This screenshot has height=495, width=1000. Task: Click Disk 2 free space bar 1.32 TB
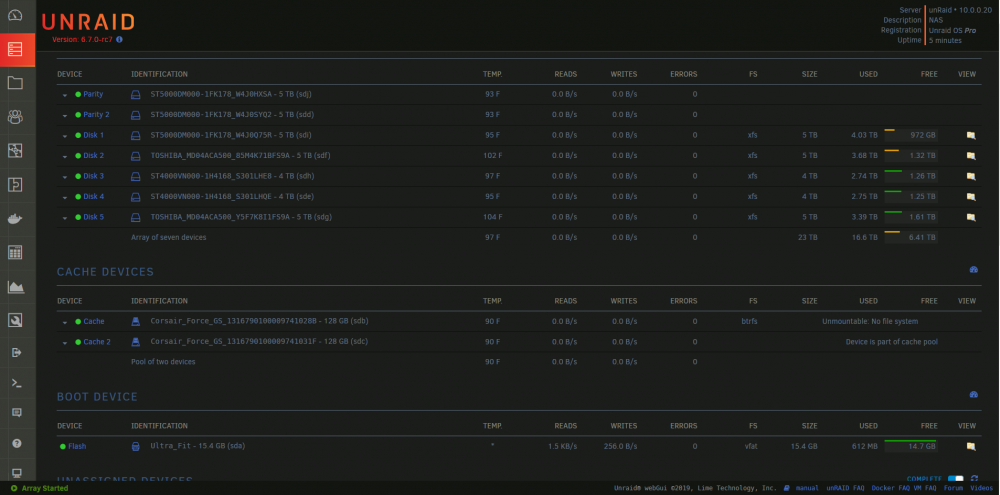coord(910,155)
